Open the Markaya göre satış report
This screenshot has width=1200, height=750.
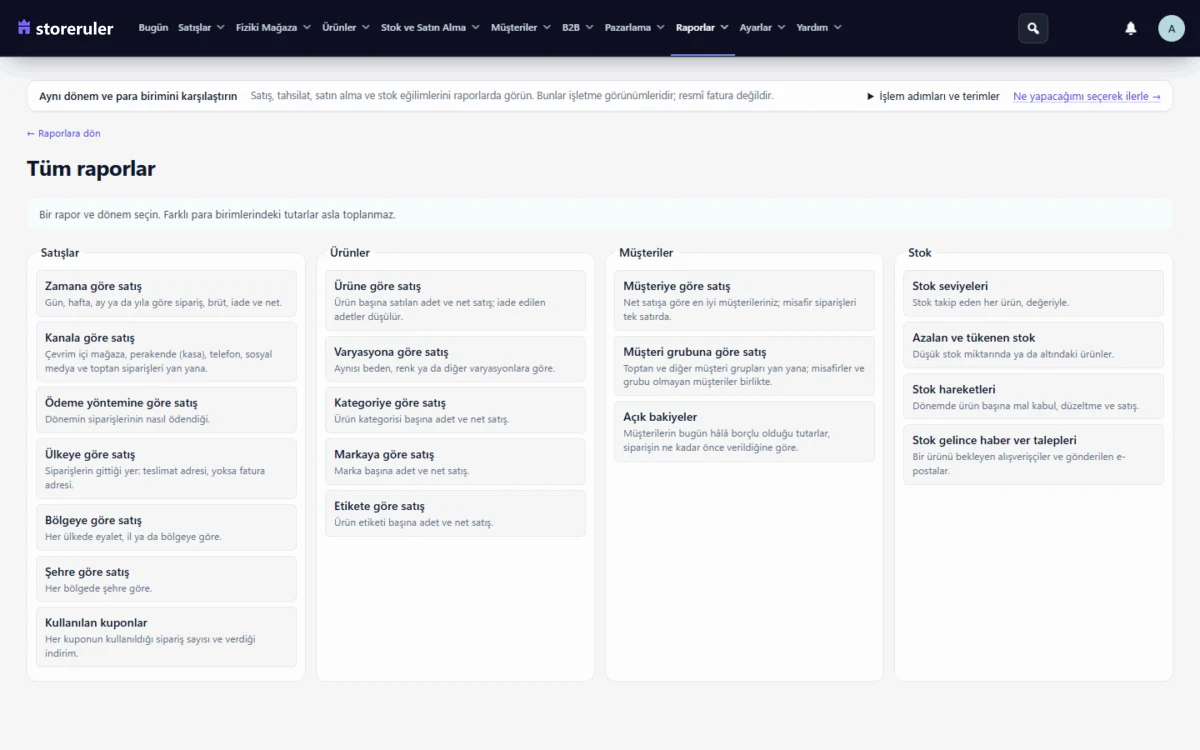[455, 462]
